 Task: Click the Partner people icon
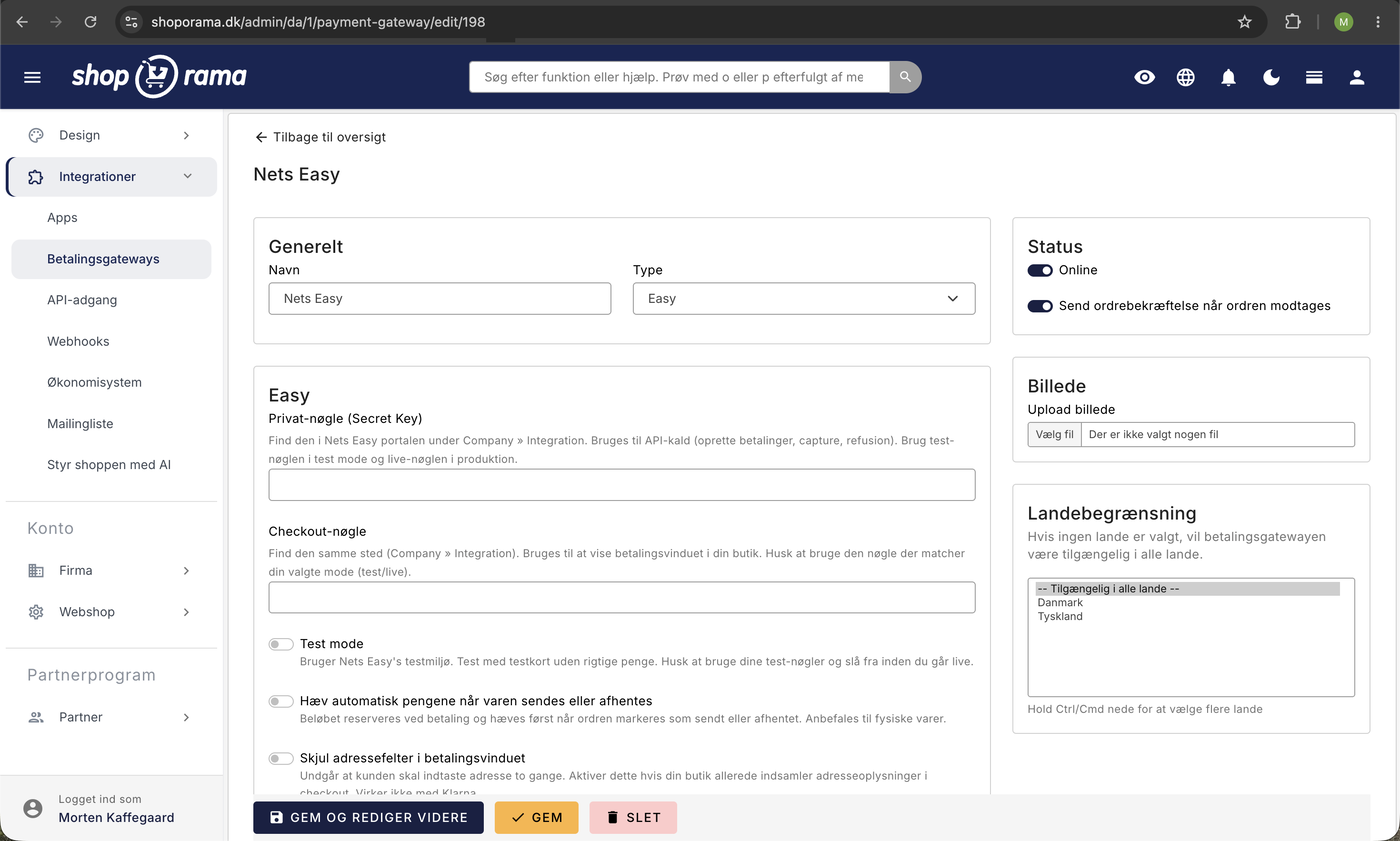36,717
